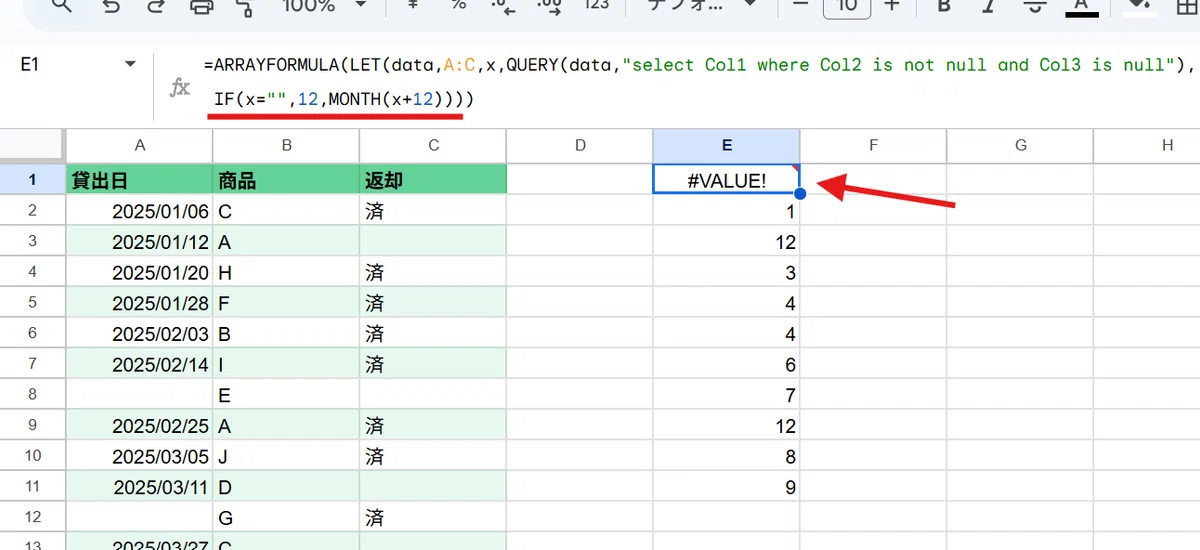The width and height of the screenshot is (1200, 550).
Task: Select column G header
Action: tap(1020, 145)
